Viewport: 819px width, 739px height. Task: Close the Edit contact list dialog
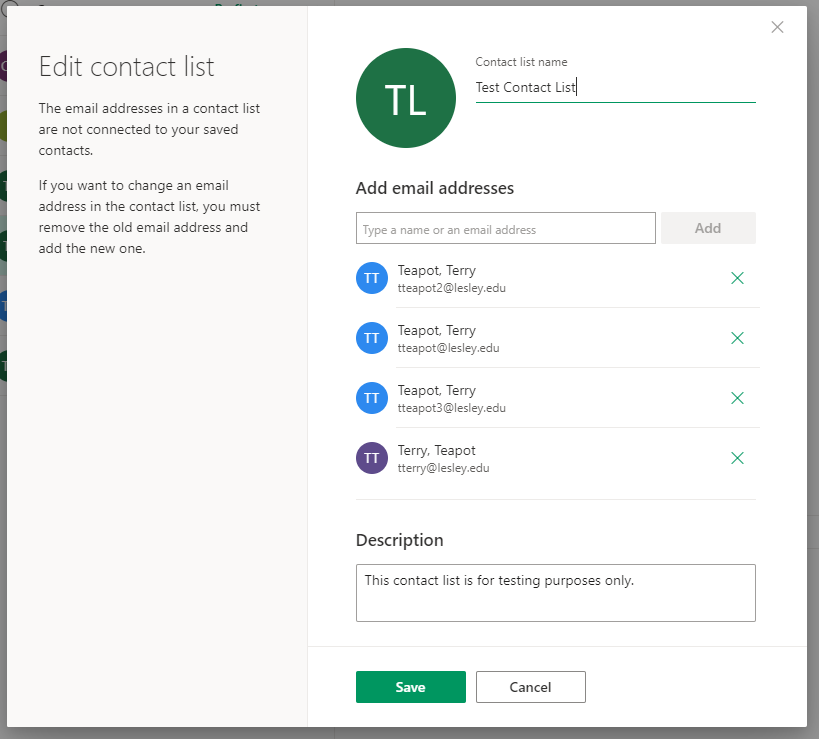pos(777,27)
